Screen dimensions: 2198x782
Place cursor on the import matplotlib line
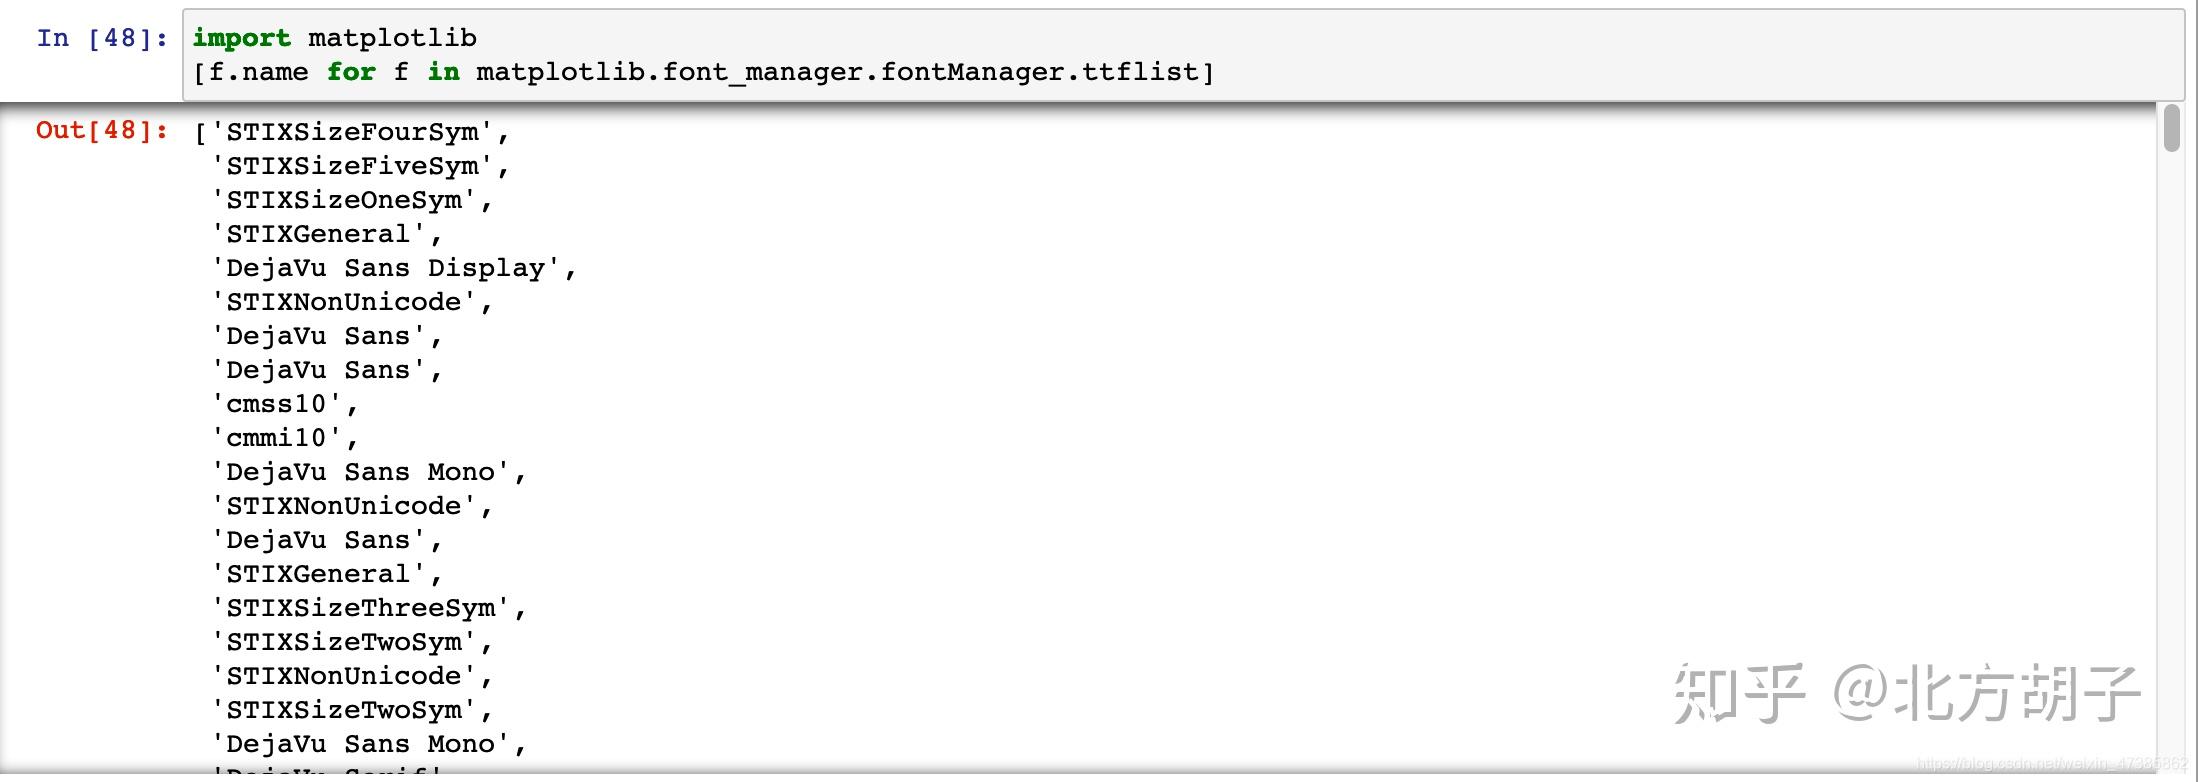(334, 38)
